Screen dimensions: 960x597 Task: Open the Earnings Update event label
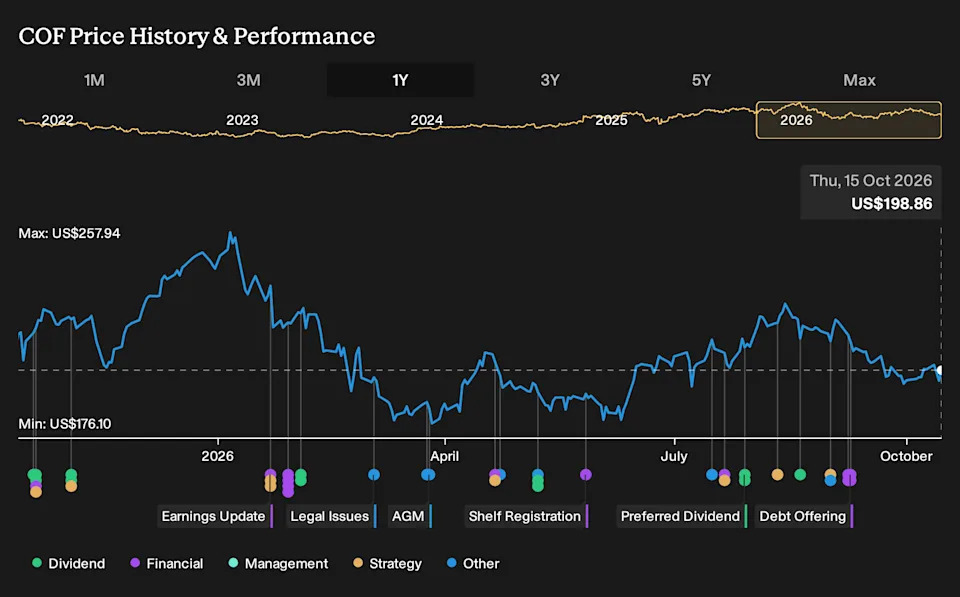(215, 516)
